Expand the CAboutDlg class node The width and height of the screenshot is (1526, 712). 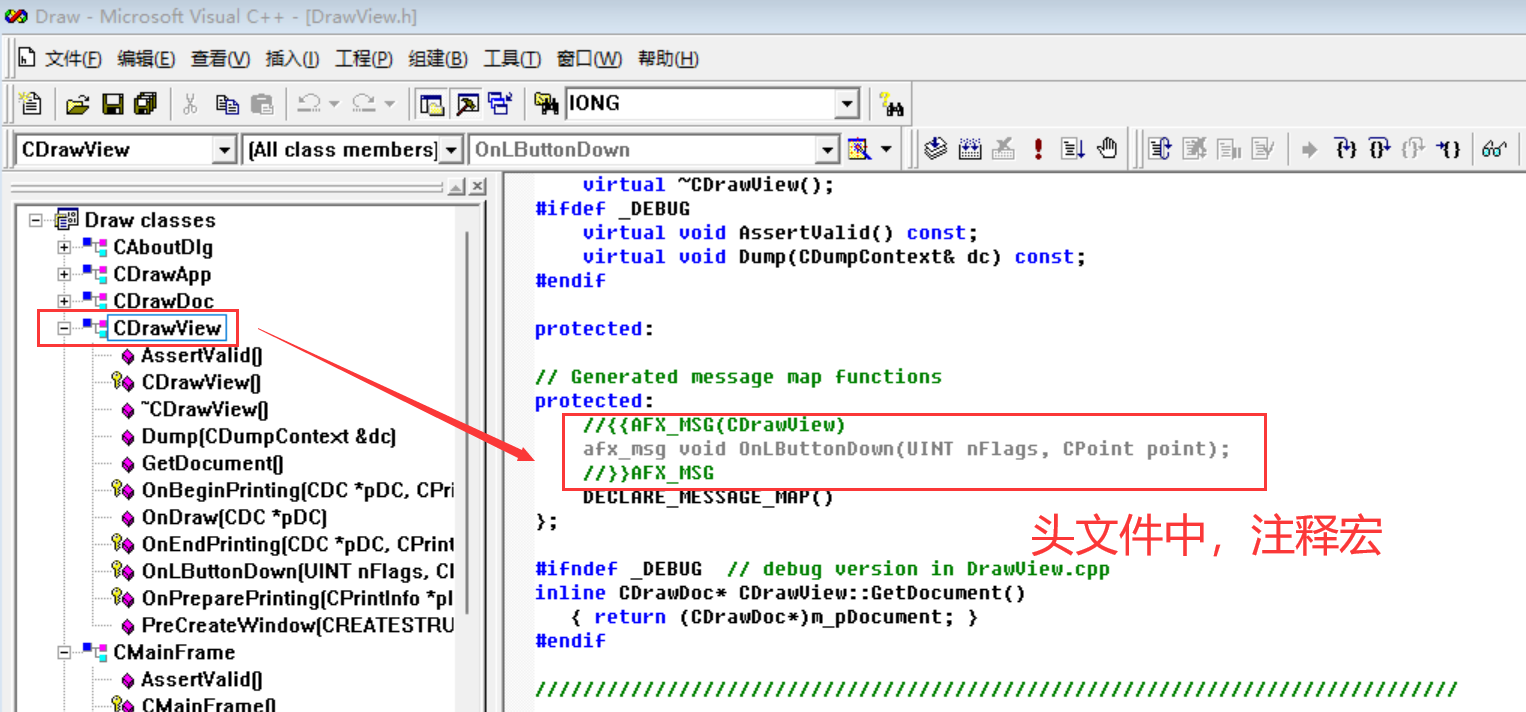point(65,247)
